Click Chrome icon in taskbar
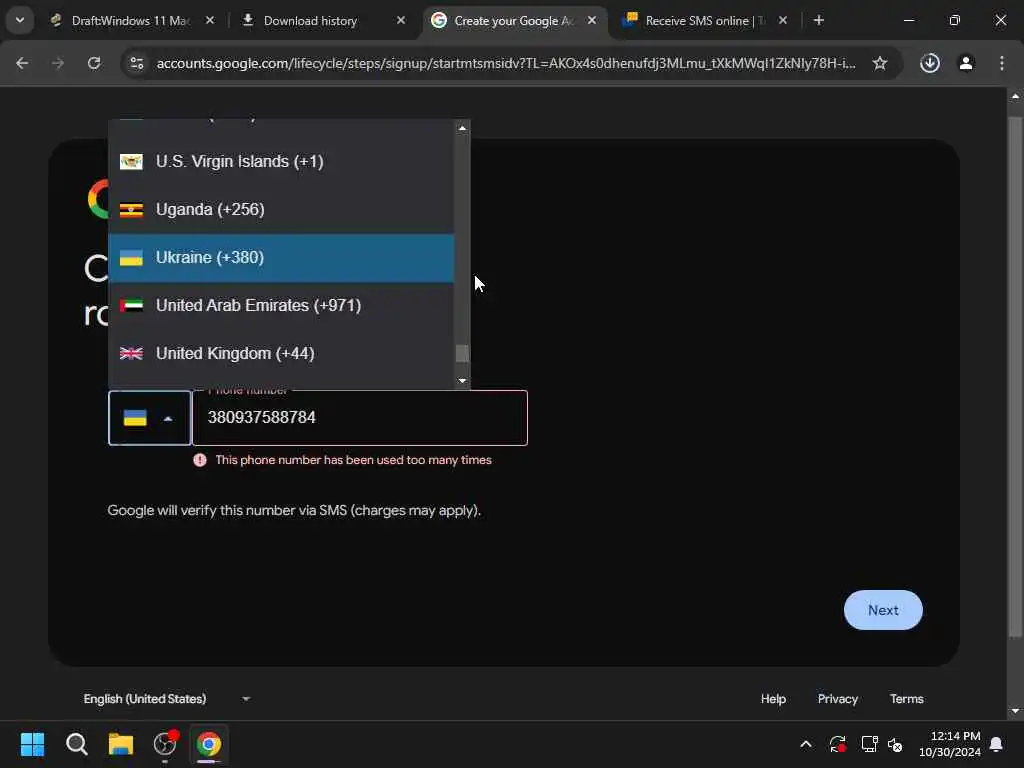This screenshot has width=1024, height=768. (209, 744)
